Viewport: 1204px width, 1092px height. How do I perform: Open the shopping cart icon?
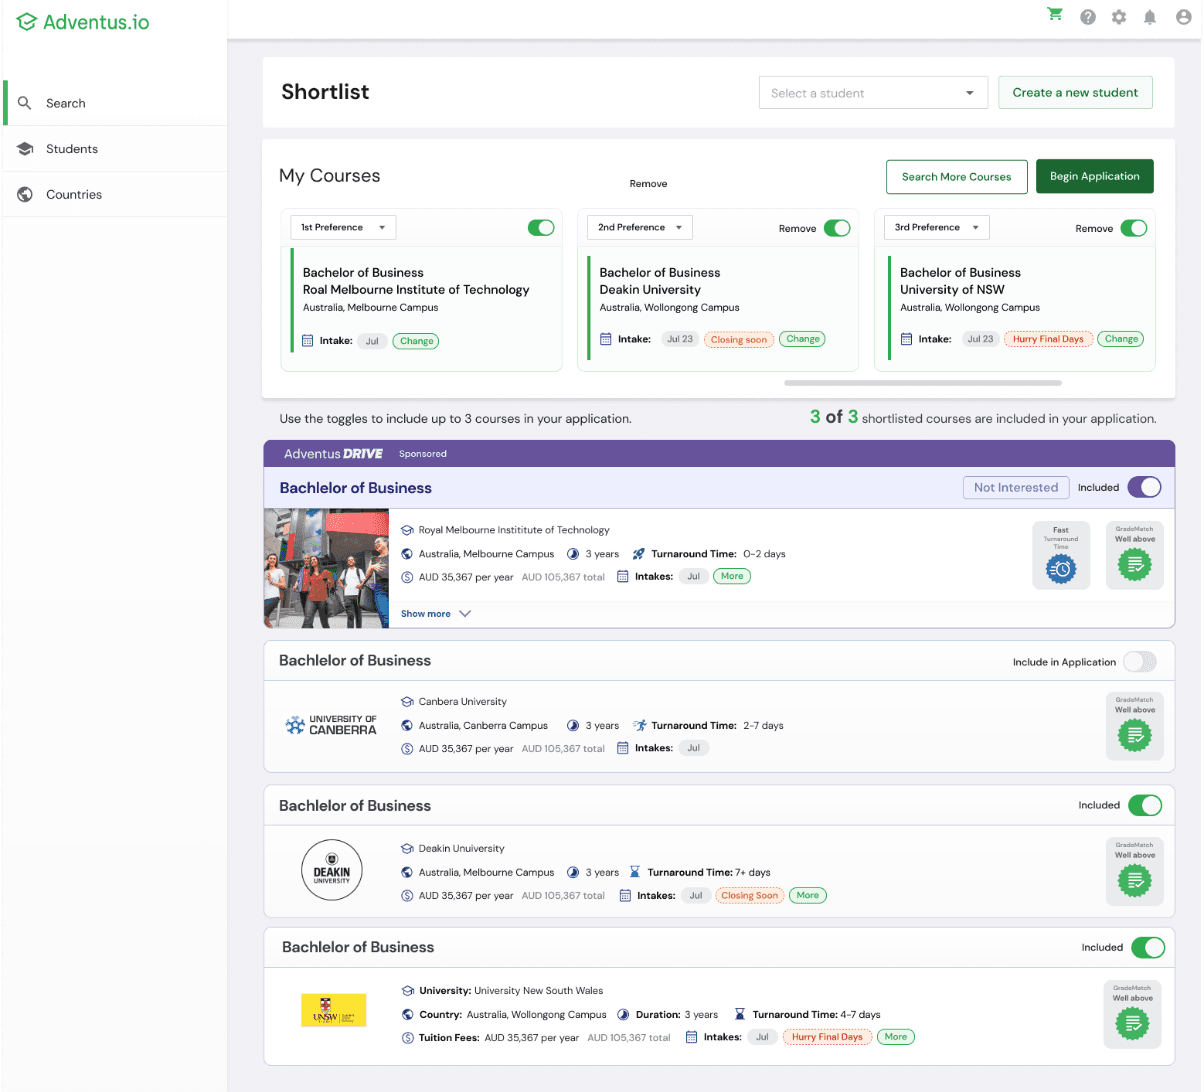coord(1055,14)
